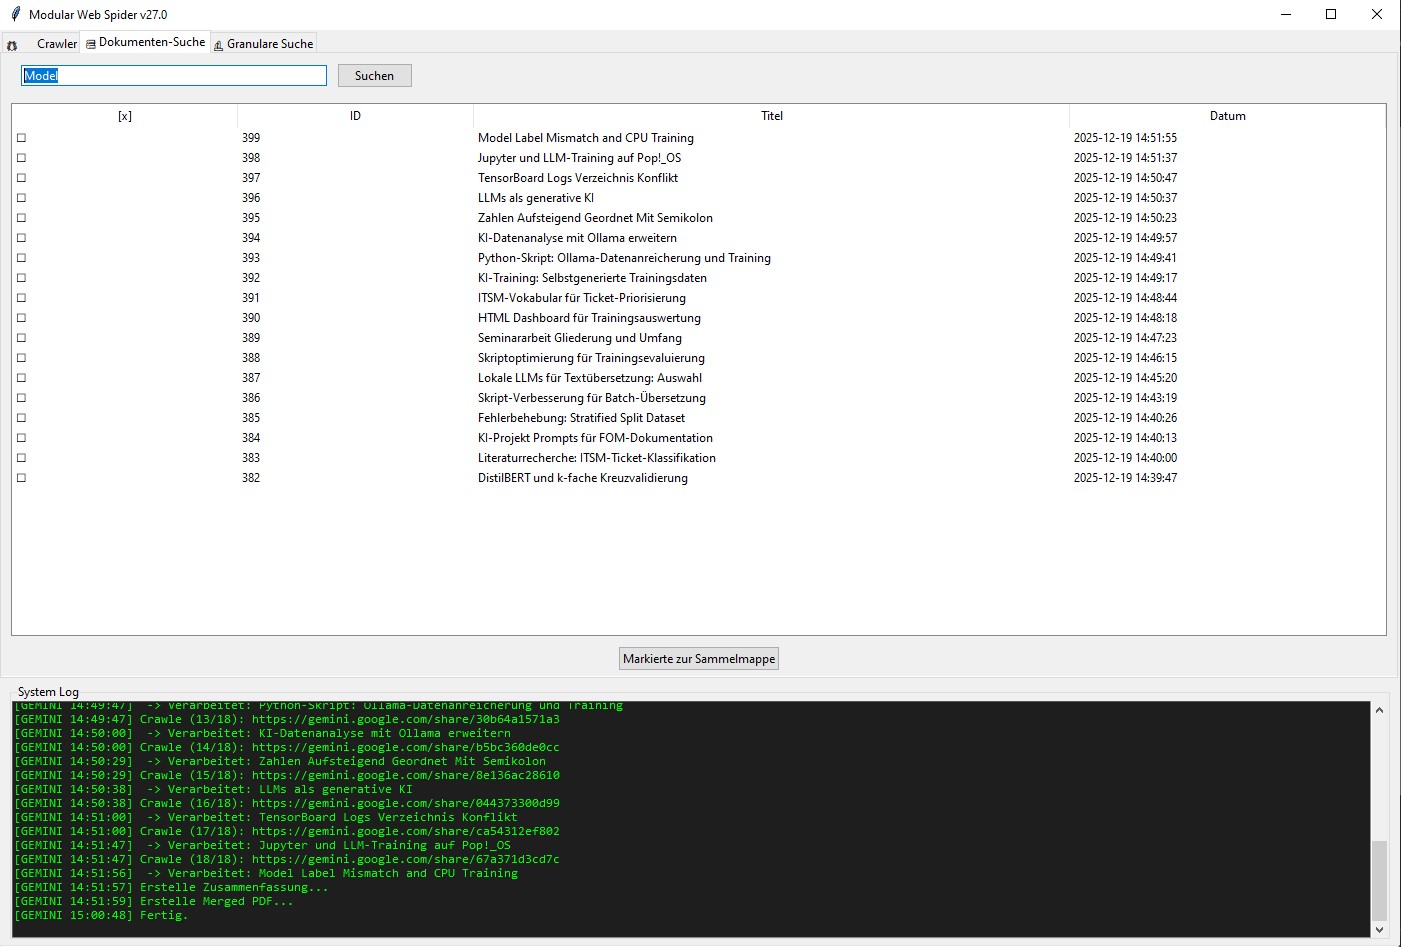This screenshot has height=947, width=1401.
Task: Click the ID column header
Action: click(355, 116)
